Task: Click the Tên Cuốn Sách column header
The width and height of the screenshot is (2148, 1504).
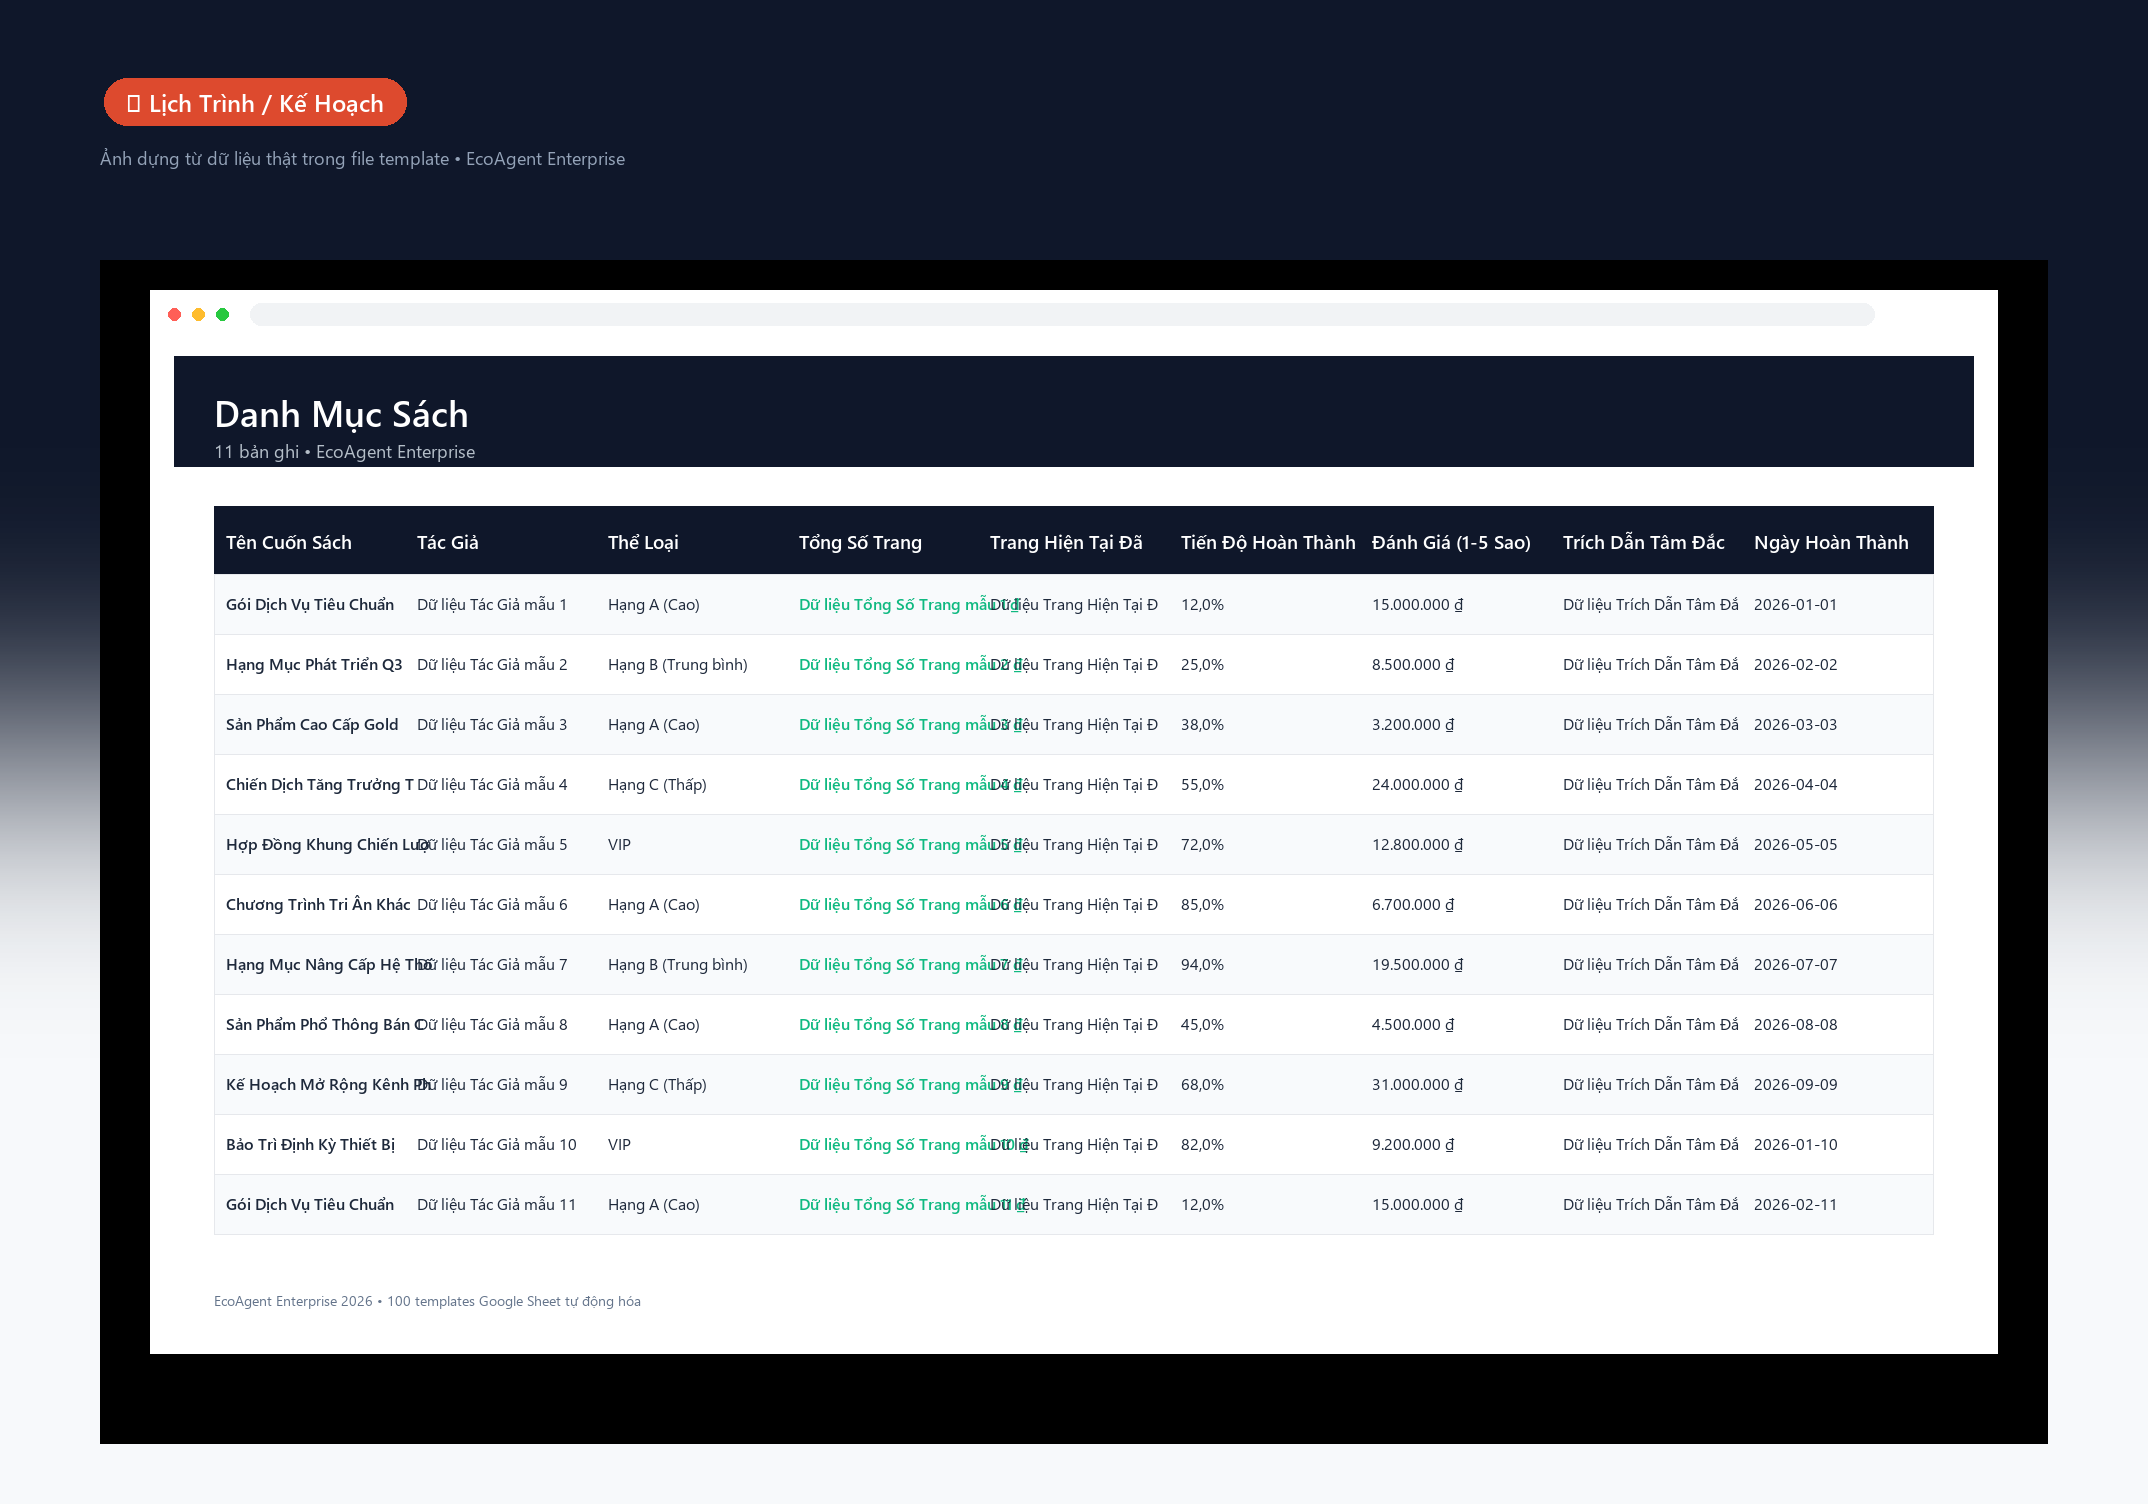Action: [289, 542]
